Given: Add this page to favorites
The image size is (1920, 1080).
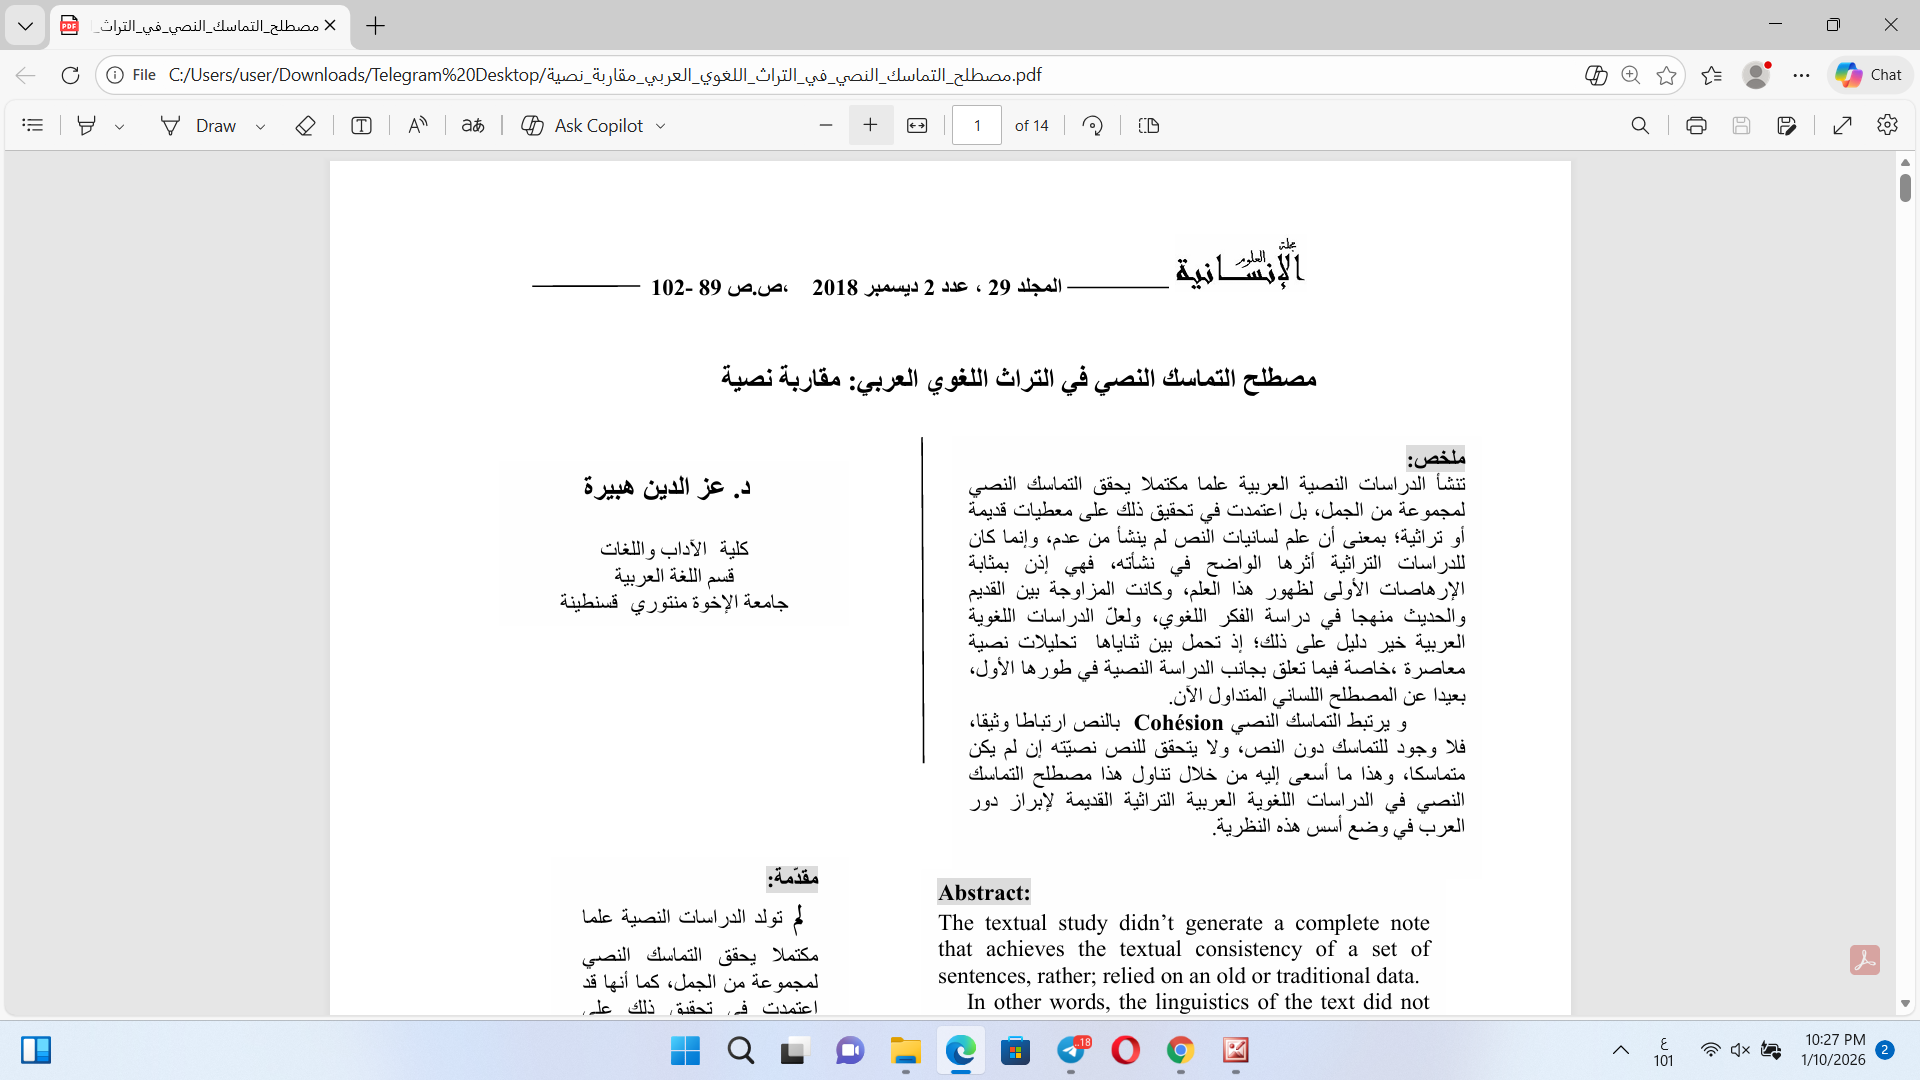Looking at the screenshot, I should point(1666,75).
